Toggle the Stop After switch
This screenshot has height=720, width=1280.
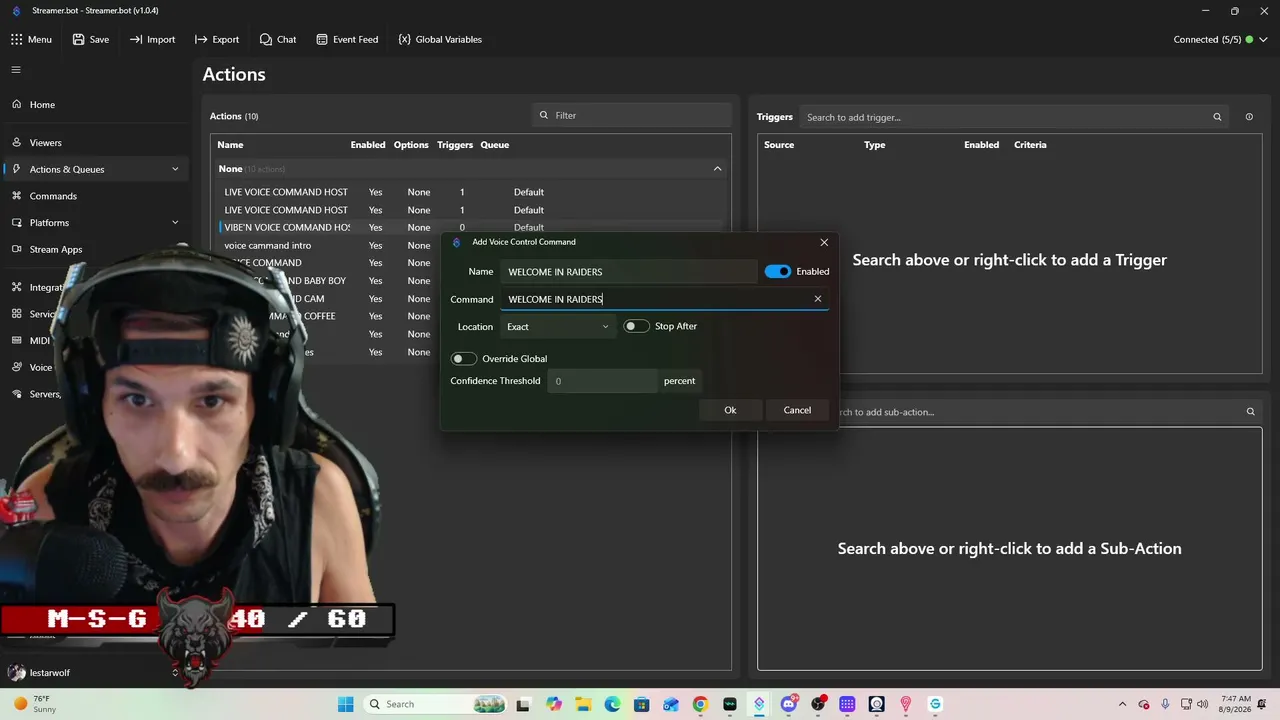point(636,326)
